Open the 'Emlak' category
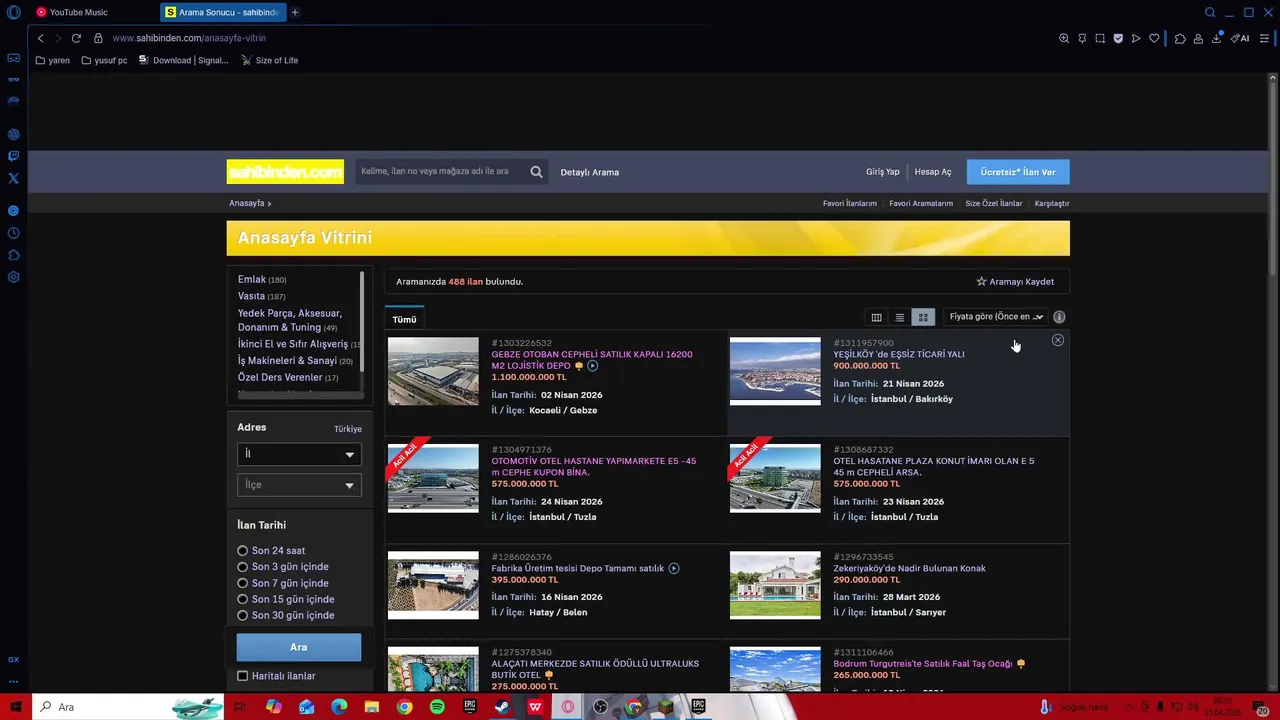 252,280
